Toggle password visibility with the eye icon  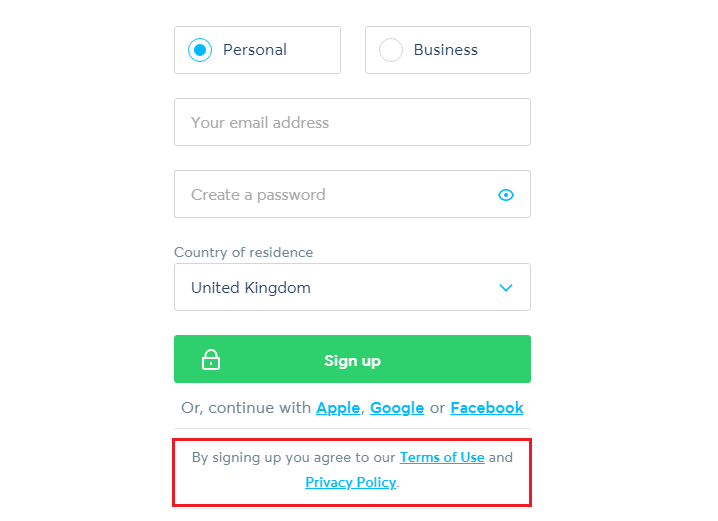coord(506,195)
